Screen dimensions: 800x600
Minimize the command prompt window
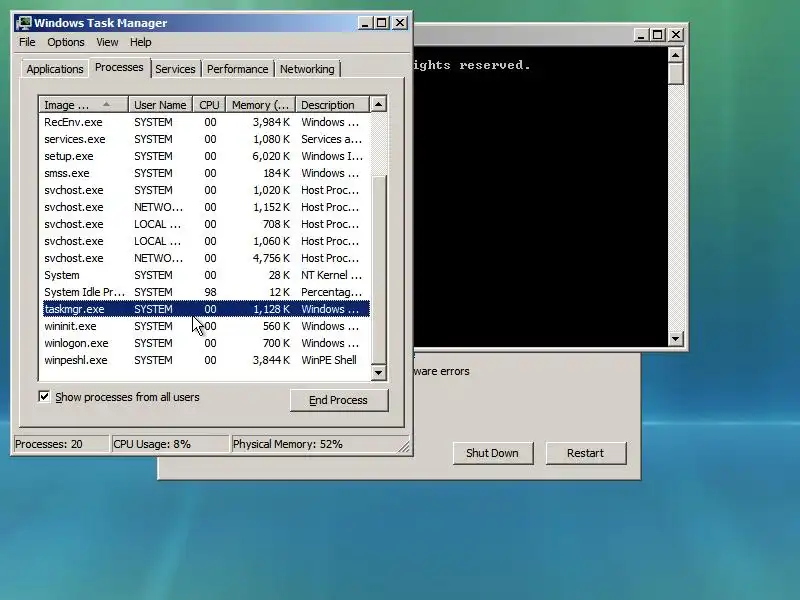click(x=641, y=35)
